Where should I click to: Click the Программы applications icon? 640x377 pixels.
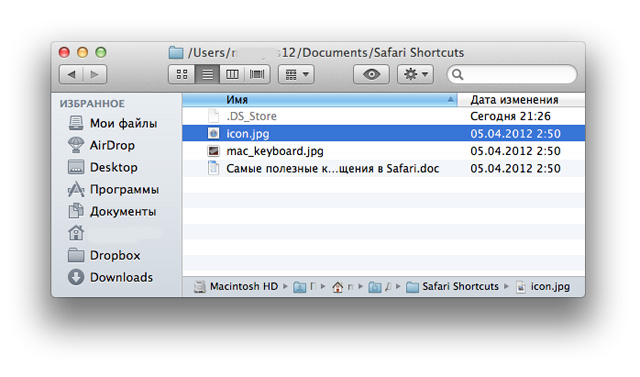pos(76,189)
